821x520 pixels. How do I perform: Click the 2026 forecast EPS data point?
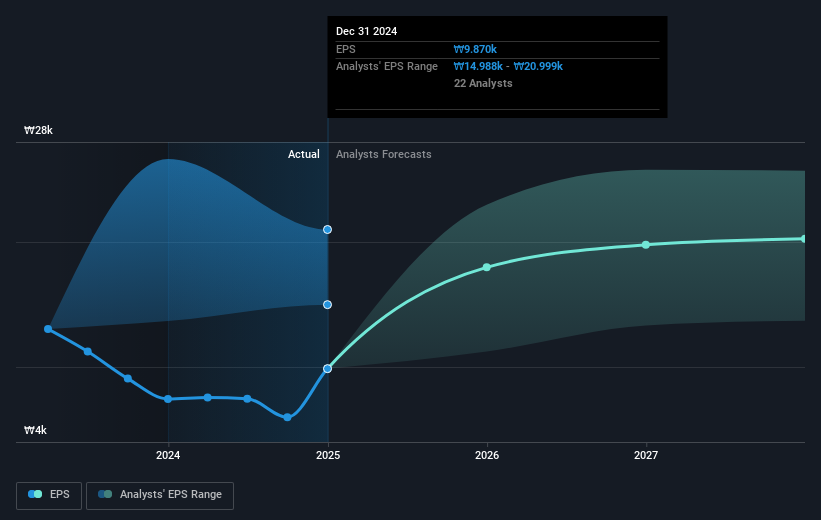pos(486,267)
